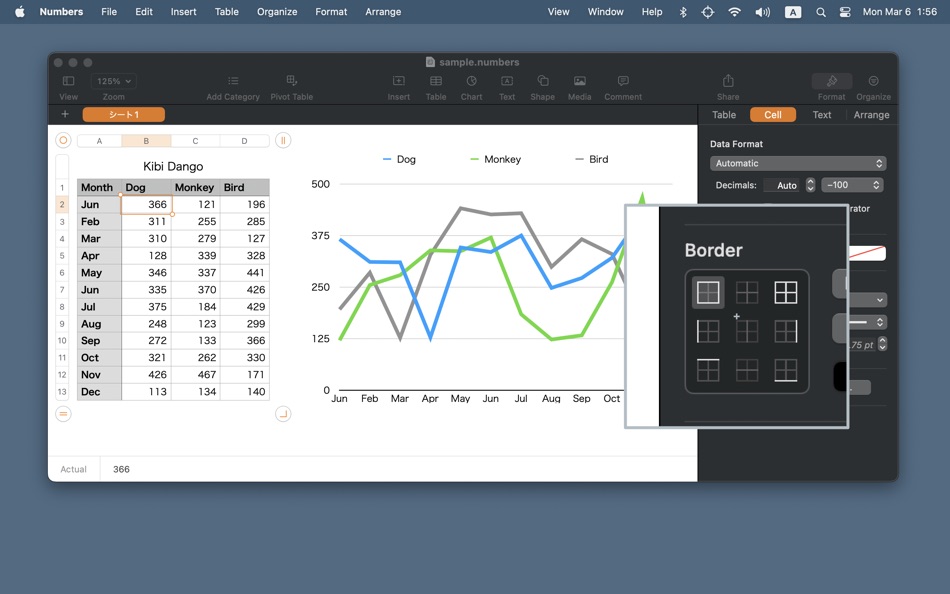Click the Decimals Auto input field
Screen dimensions: 950x594
point(782,185)
